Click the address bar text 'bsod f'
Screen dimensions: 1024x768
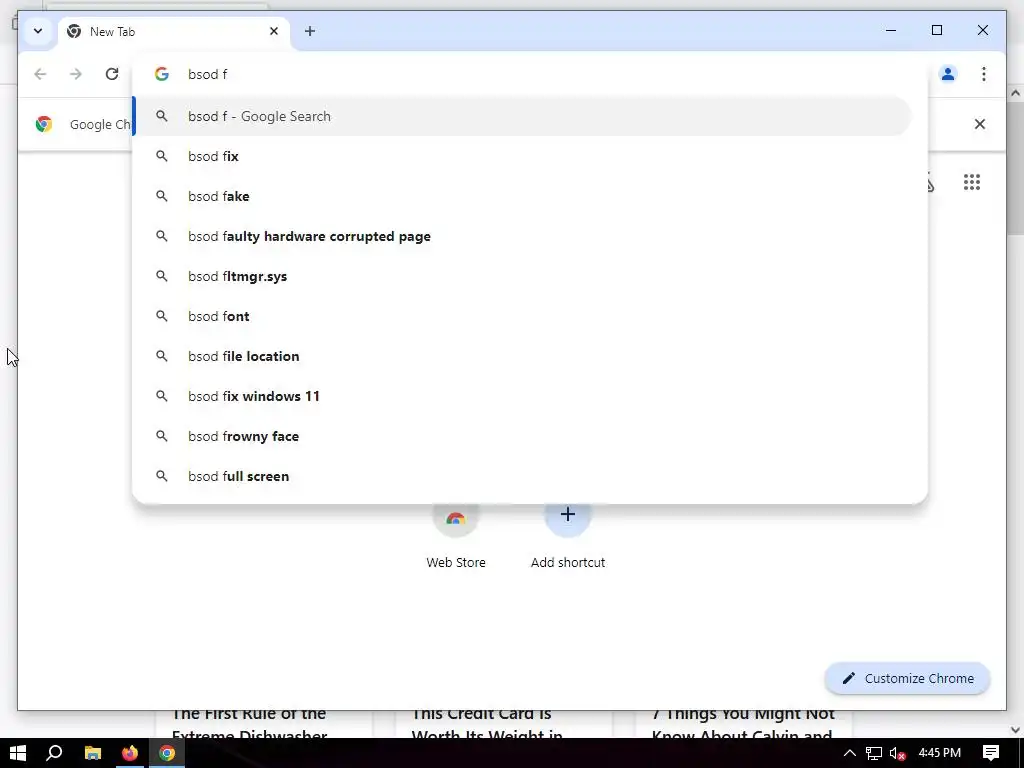tap(208, 74)
